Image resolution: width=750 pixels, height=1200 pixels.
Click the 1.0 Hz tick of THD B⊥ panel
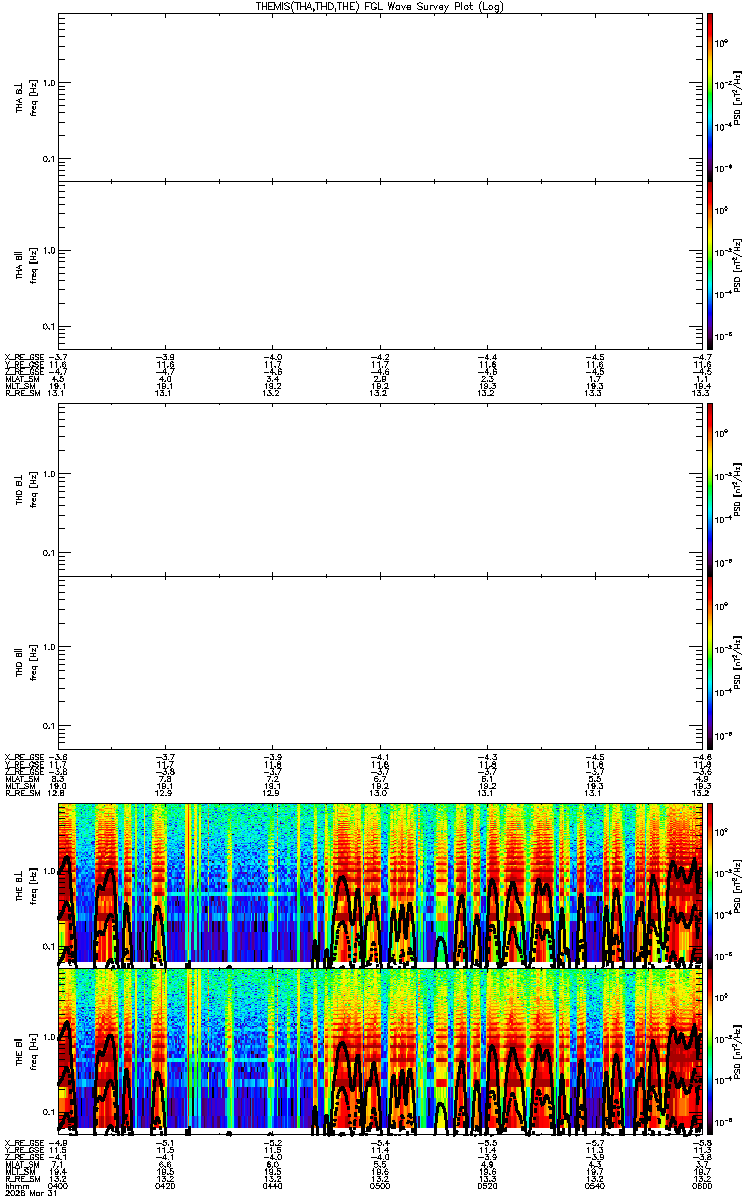pos(49,474)
